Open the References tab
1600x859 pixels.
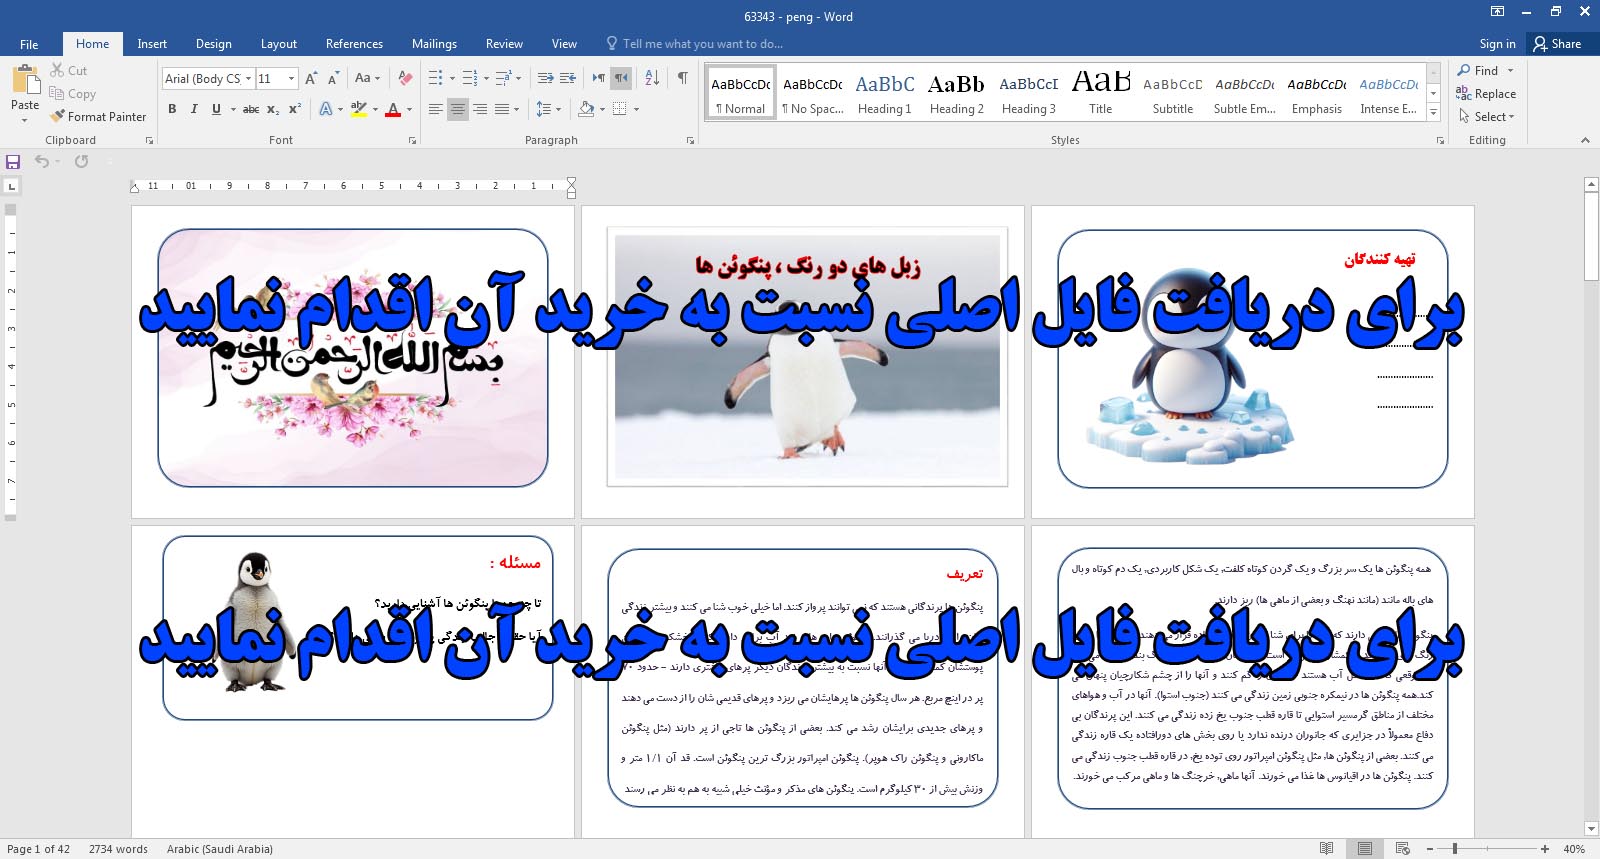point(354,44)
